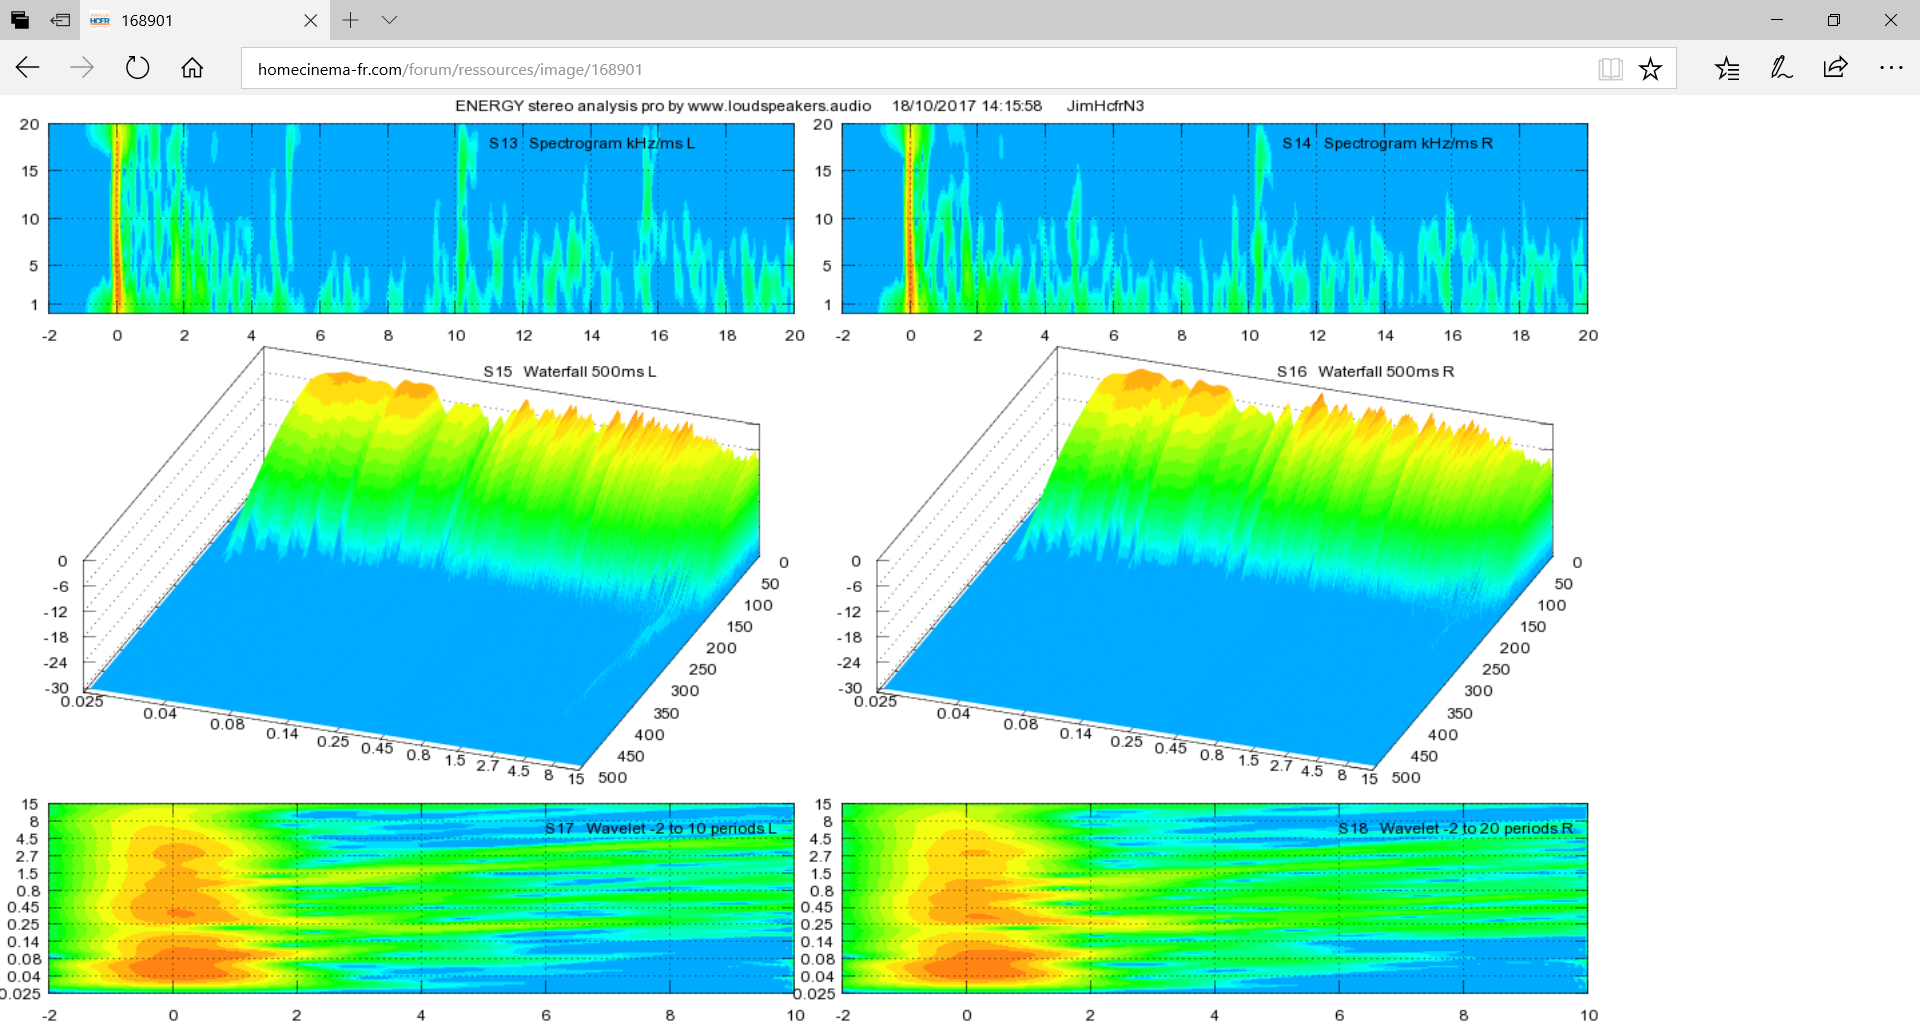Select the 168901 tab
The width and height of the screenshot is (1920, 1030).
click(190, 20)
